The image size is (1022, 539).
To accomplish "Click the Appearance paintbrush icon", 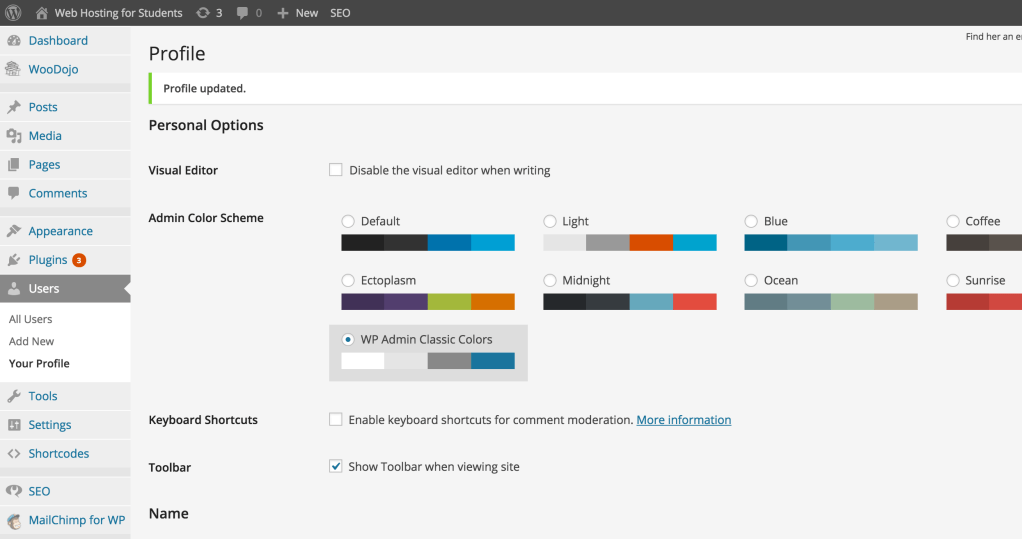I will coord(14,231).
